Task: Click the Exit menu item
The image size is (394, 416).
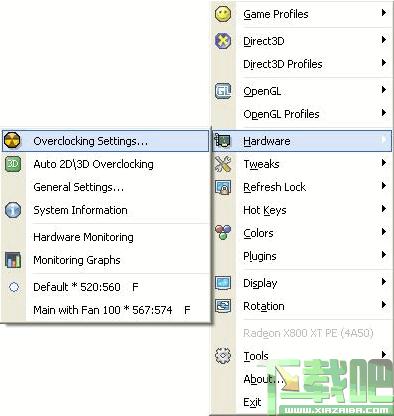Action: pos(302,402)
